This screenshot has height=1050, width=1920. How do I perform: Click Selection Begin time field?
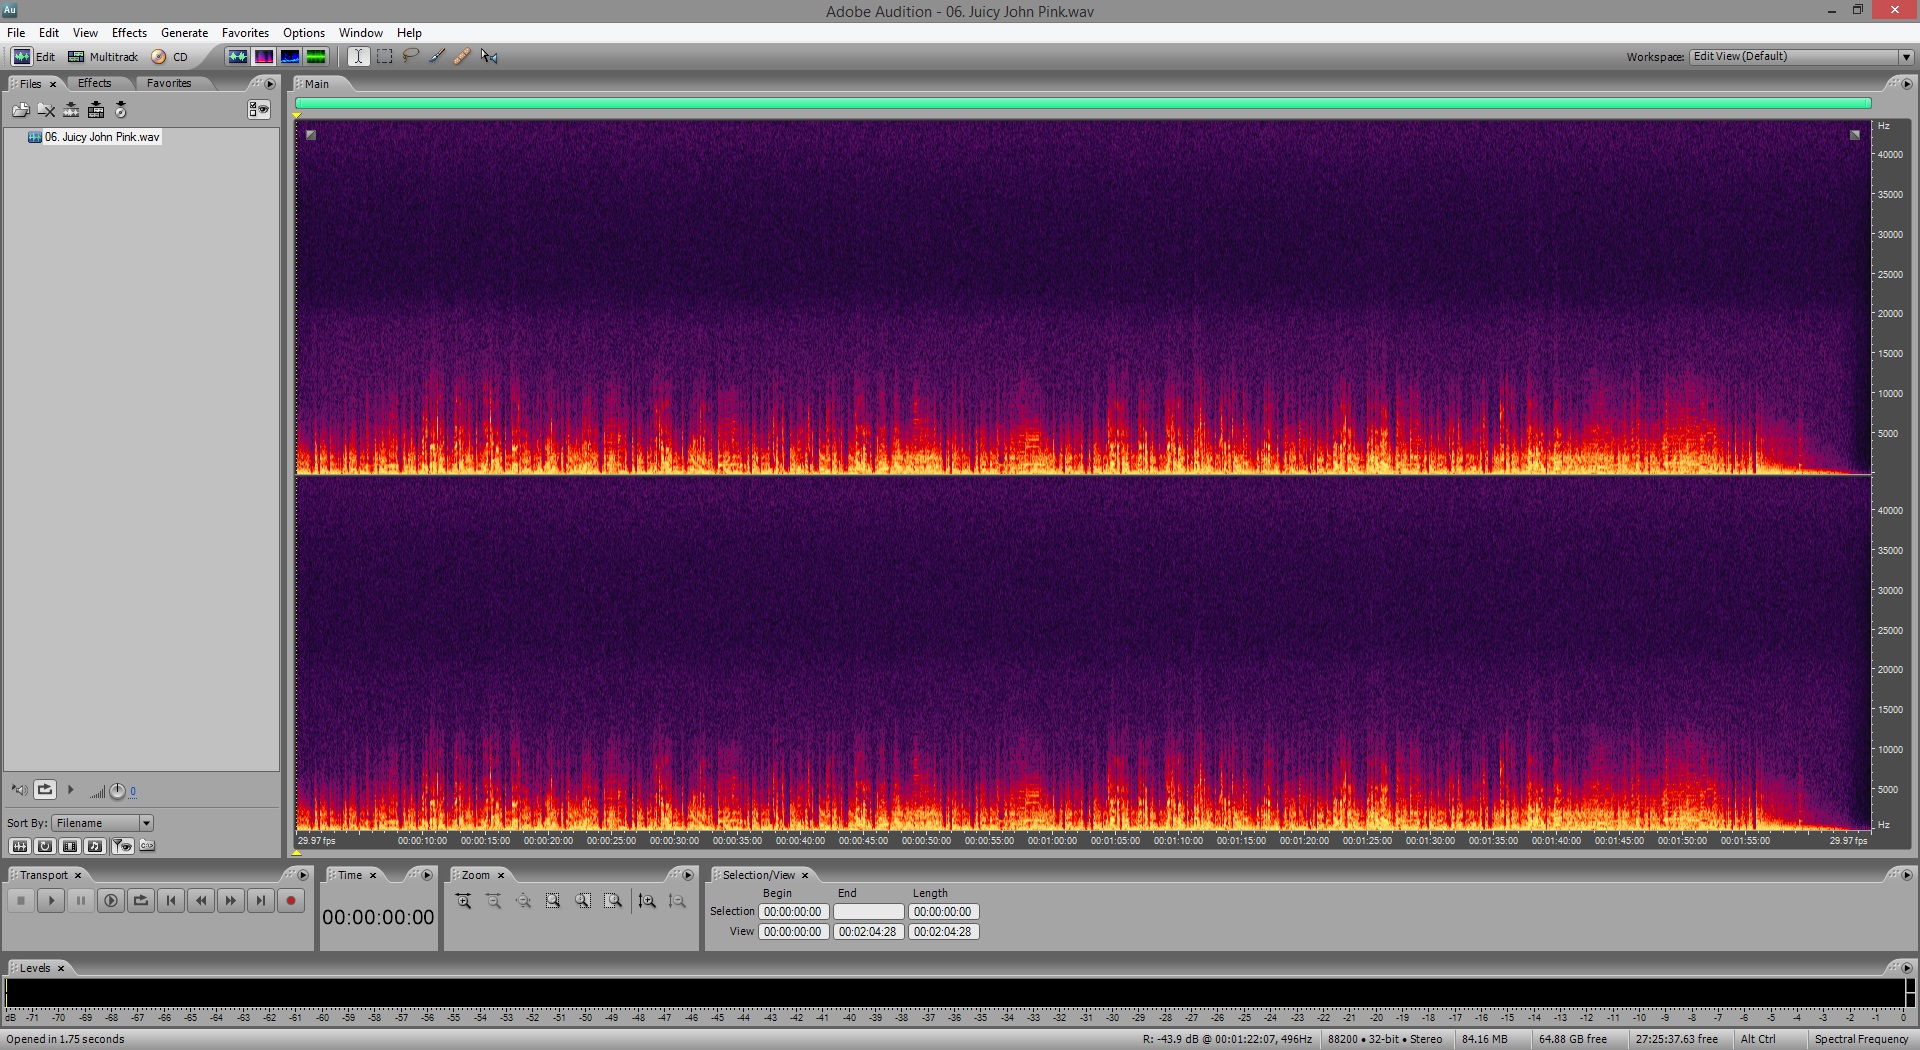(794, 912)
